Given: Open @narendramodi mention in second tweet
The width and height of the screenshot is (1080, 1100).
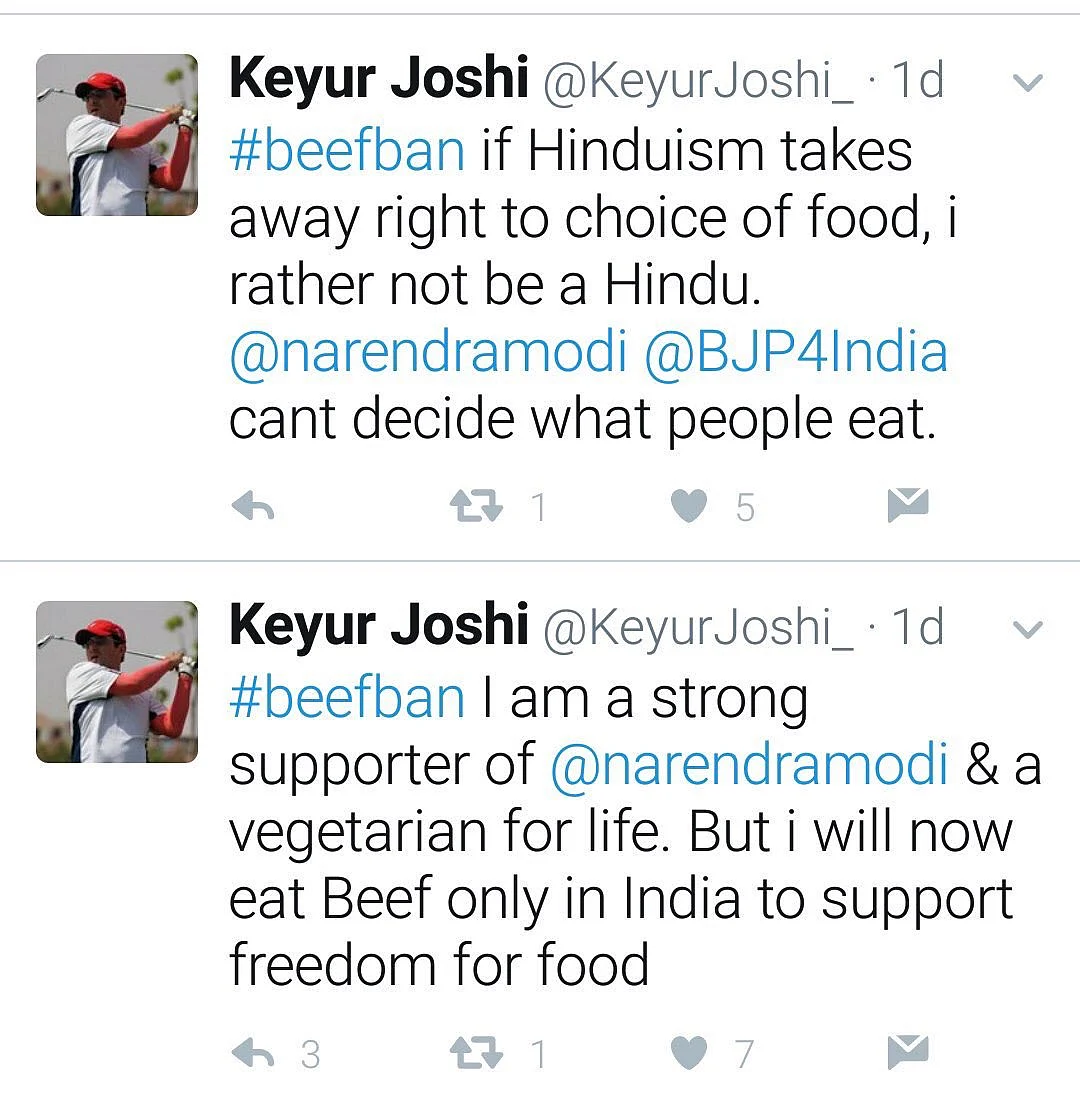Looking at the screenshot, I should point(749,765).
